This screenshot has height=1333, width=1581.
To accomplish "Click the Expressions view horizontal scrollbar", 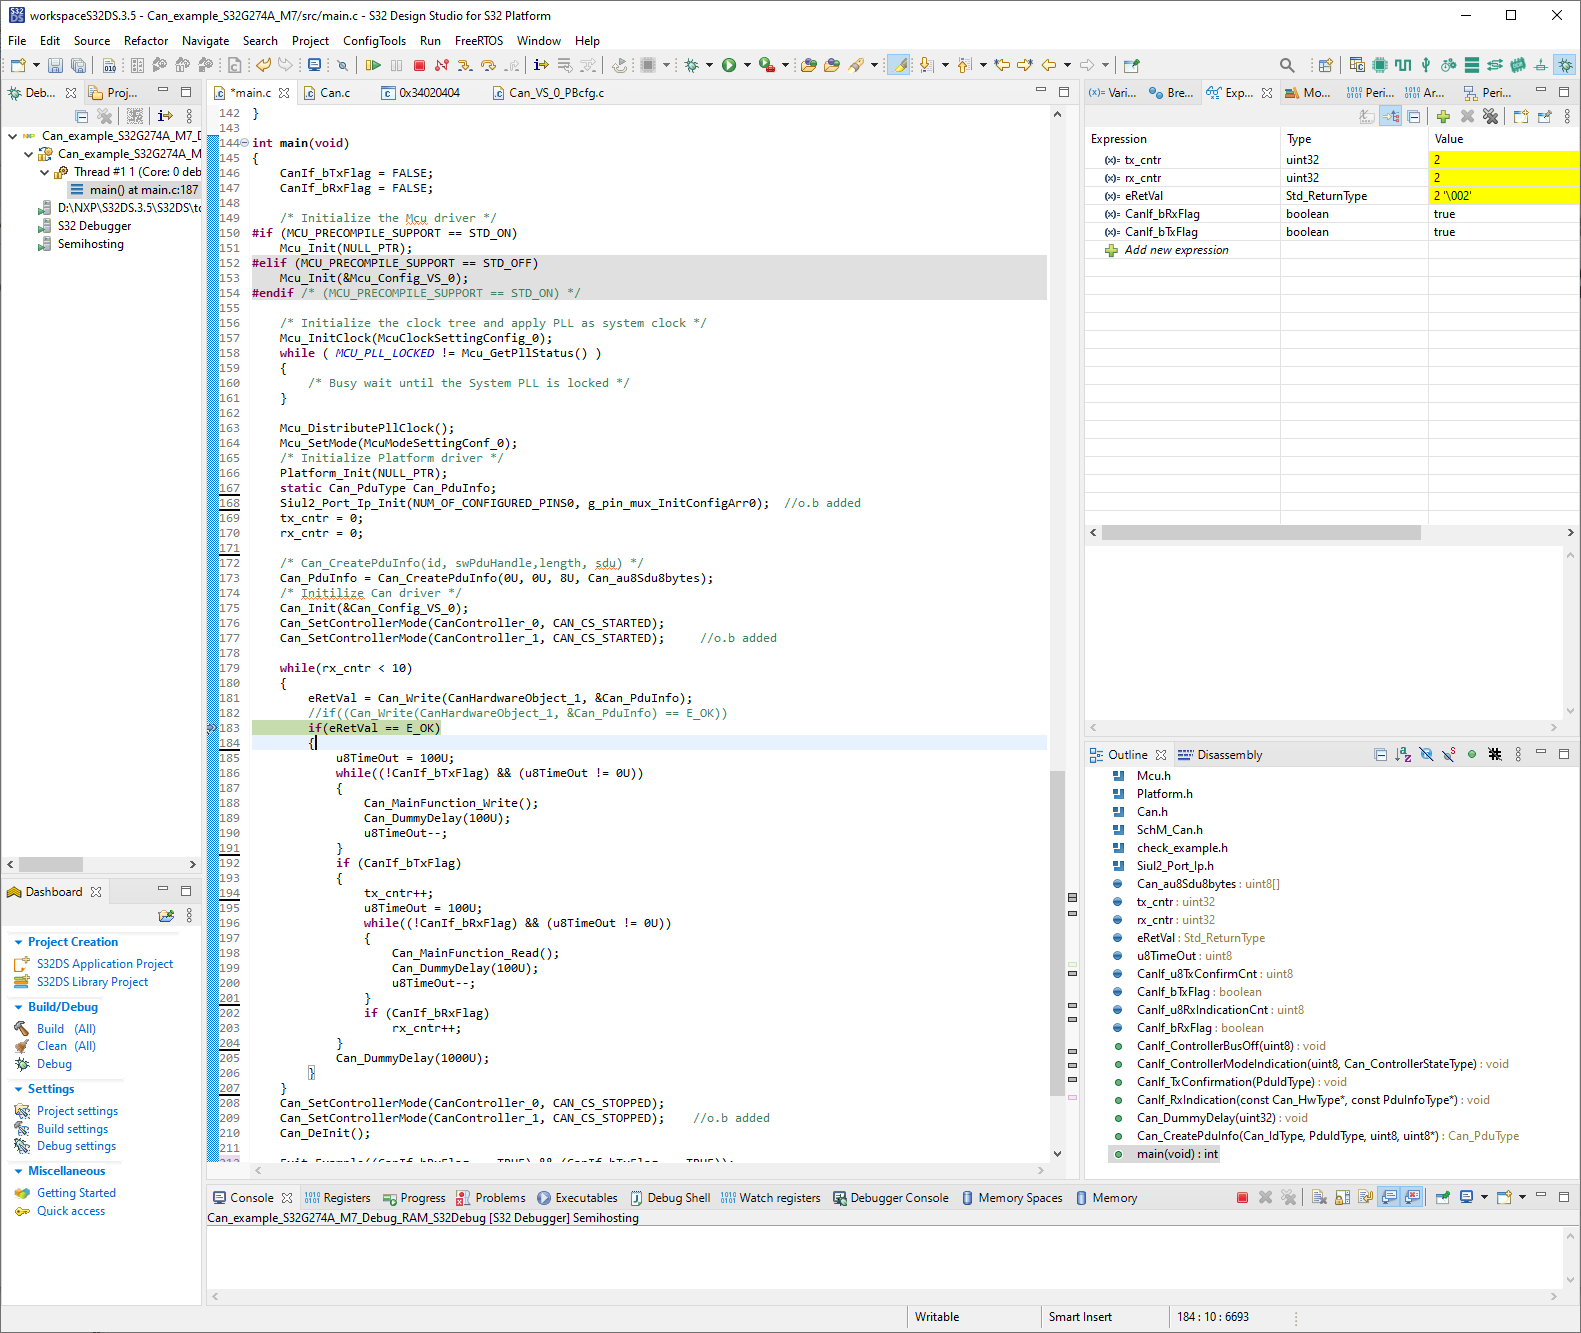I will (x=1260, y=533).
